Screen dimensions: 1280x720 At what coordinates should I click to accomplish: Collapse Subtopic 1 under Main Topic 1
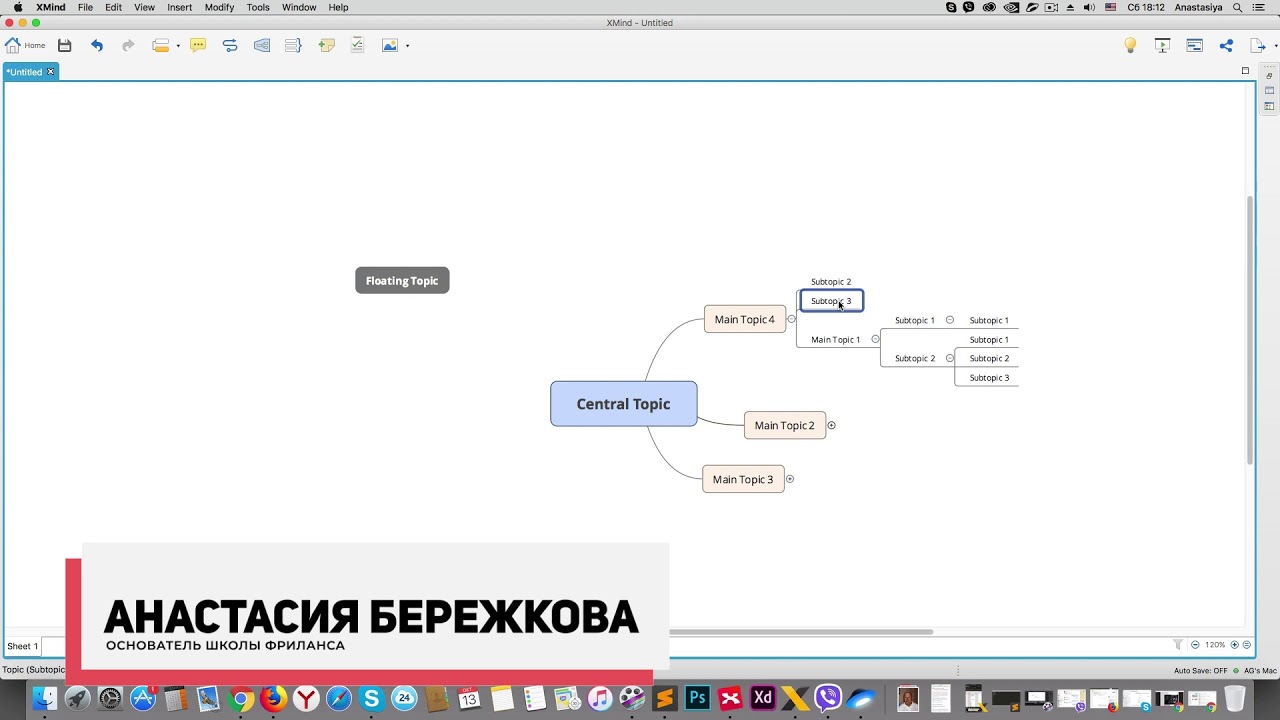950,320
